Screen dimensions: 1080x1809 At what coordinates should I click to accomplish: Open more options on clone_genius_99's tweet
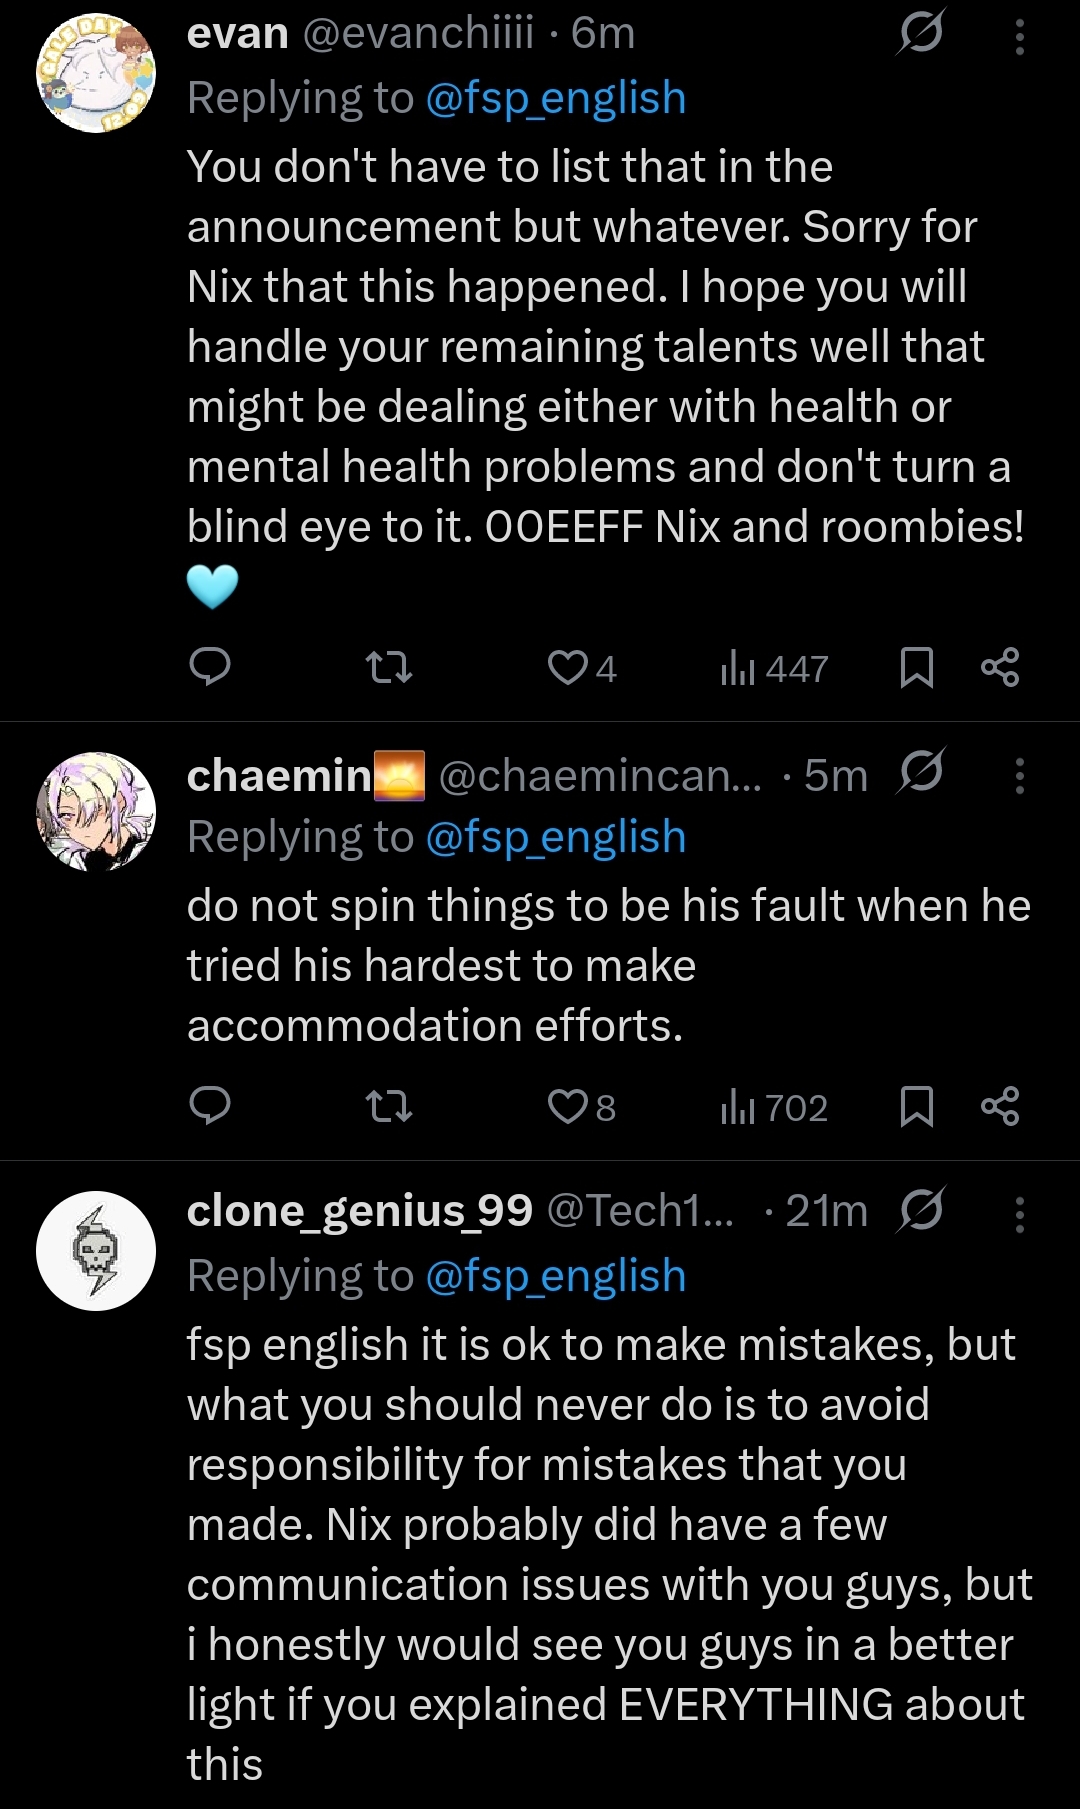pos(1019,1214)
